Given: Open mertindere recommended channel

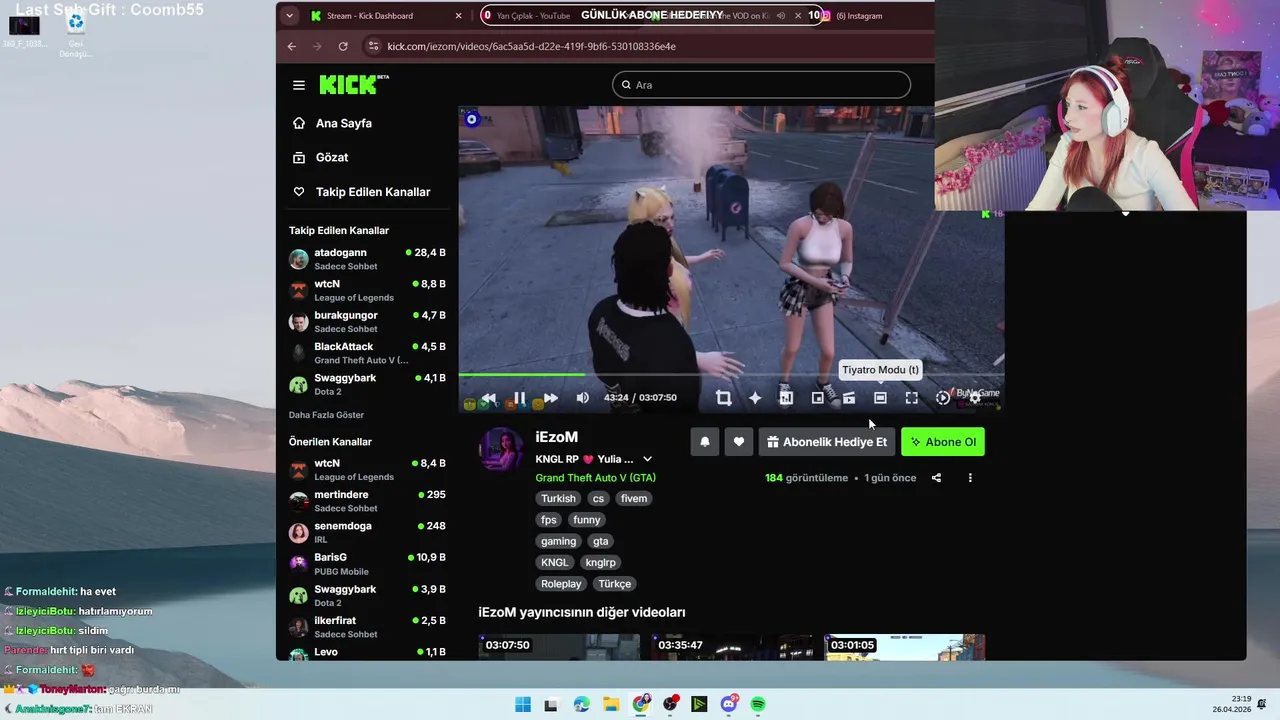Looking at the screenshot, I should point(367,501).
